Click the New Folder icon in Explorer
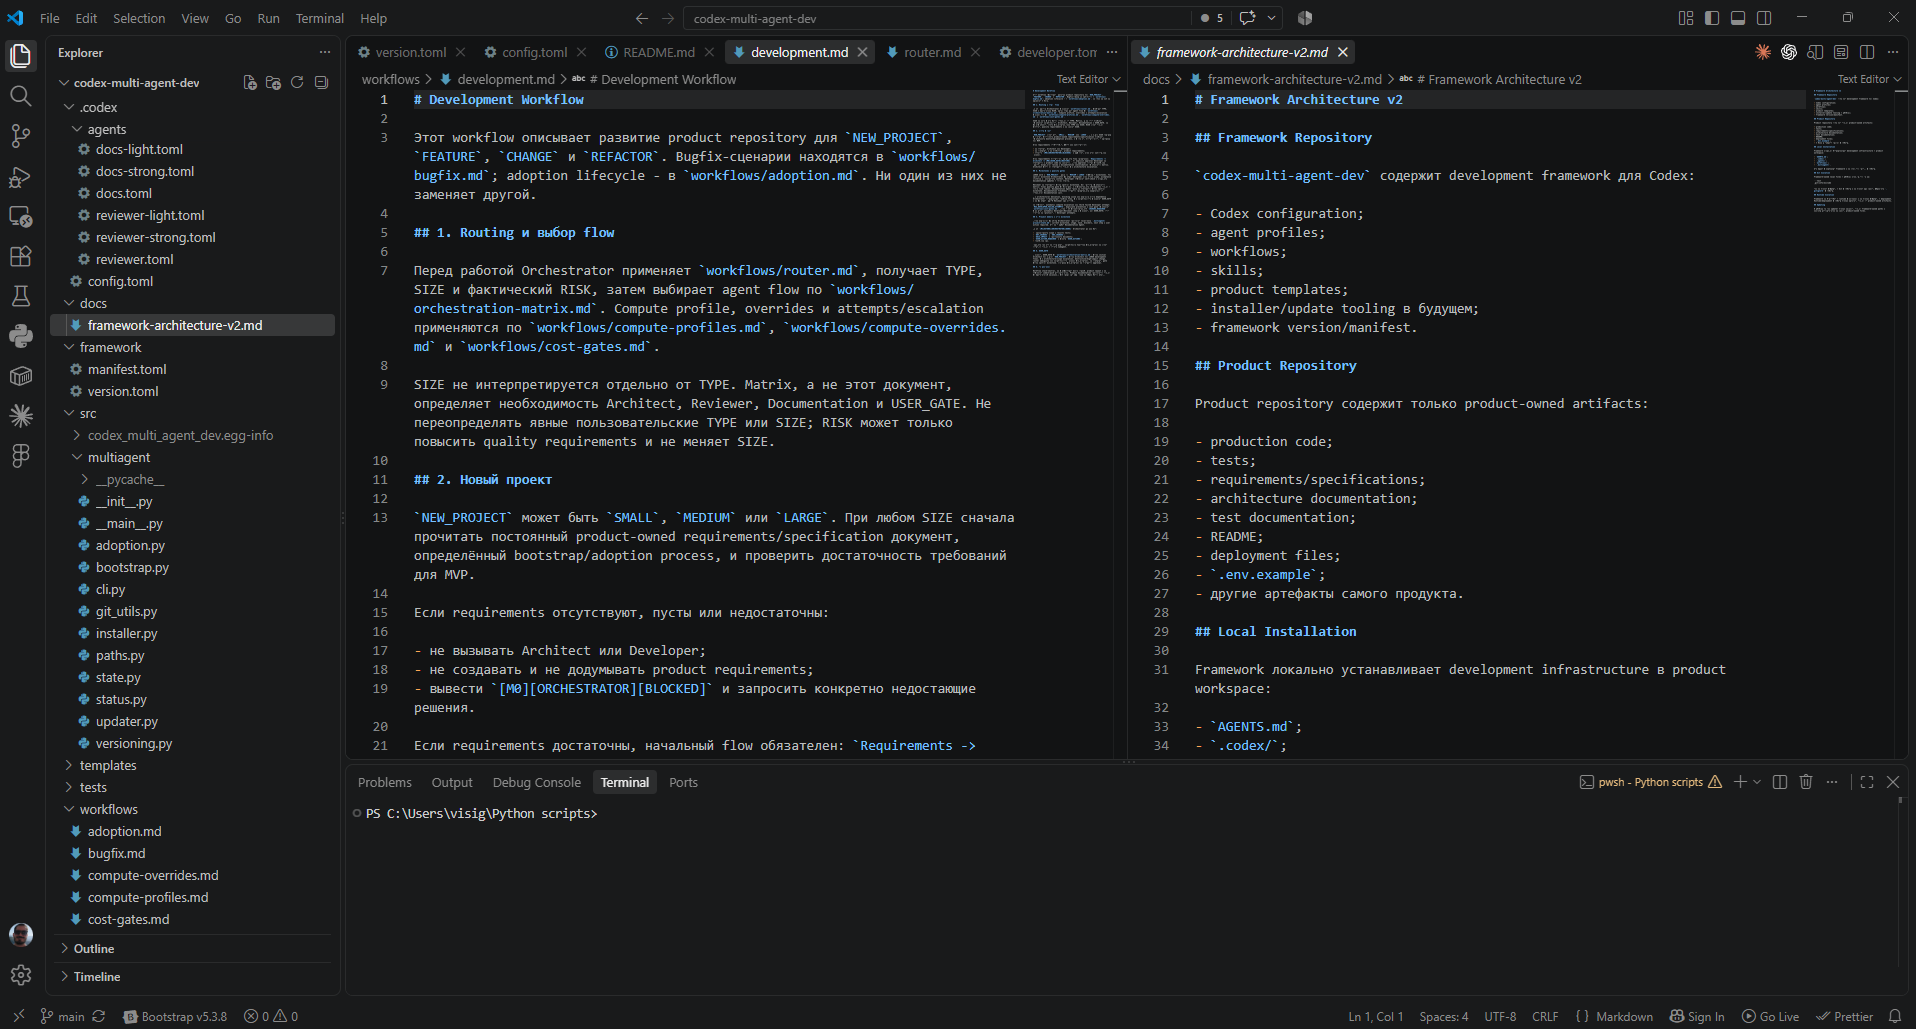Screen dimensions: 1916x1029 [273, 83]
